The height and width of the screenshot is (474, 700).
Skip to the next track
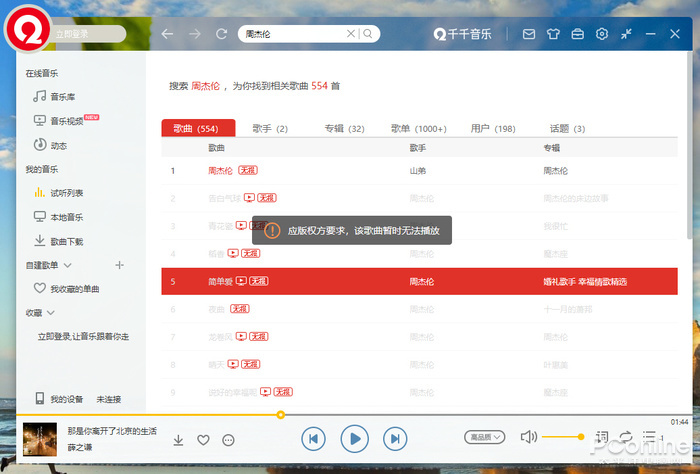(x=395, y=439)
